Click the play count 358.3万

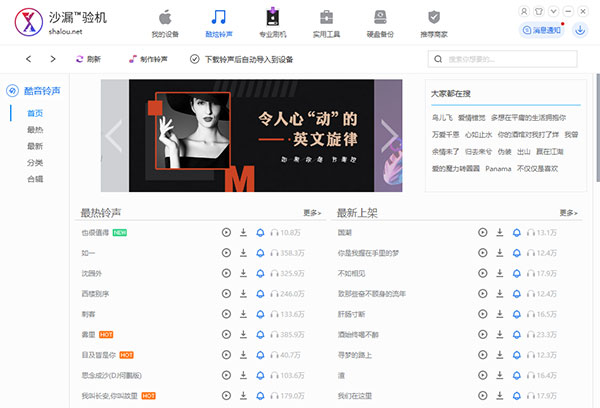(292, 253)
